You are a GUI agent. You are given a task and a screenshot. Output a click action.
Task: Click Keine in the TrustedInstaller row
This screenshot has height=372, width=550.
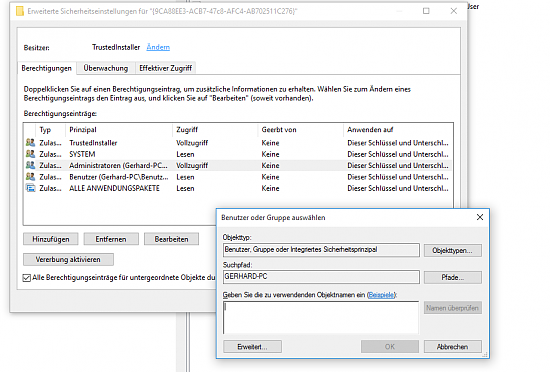click(x=270, y=143)
